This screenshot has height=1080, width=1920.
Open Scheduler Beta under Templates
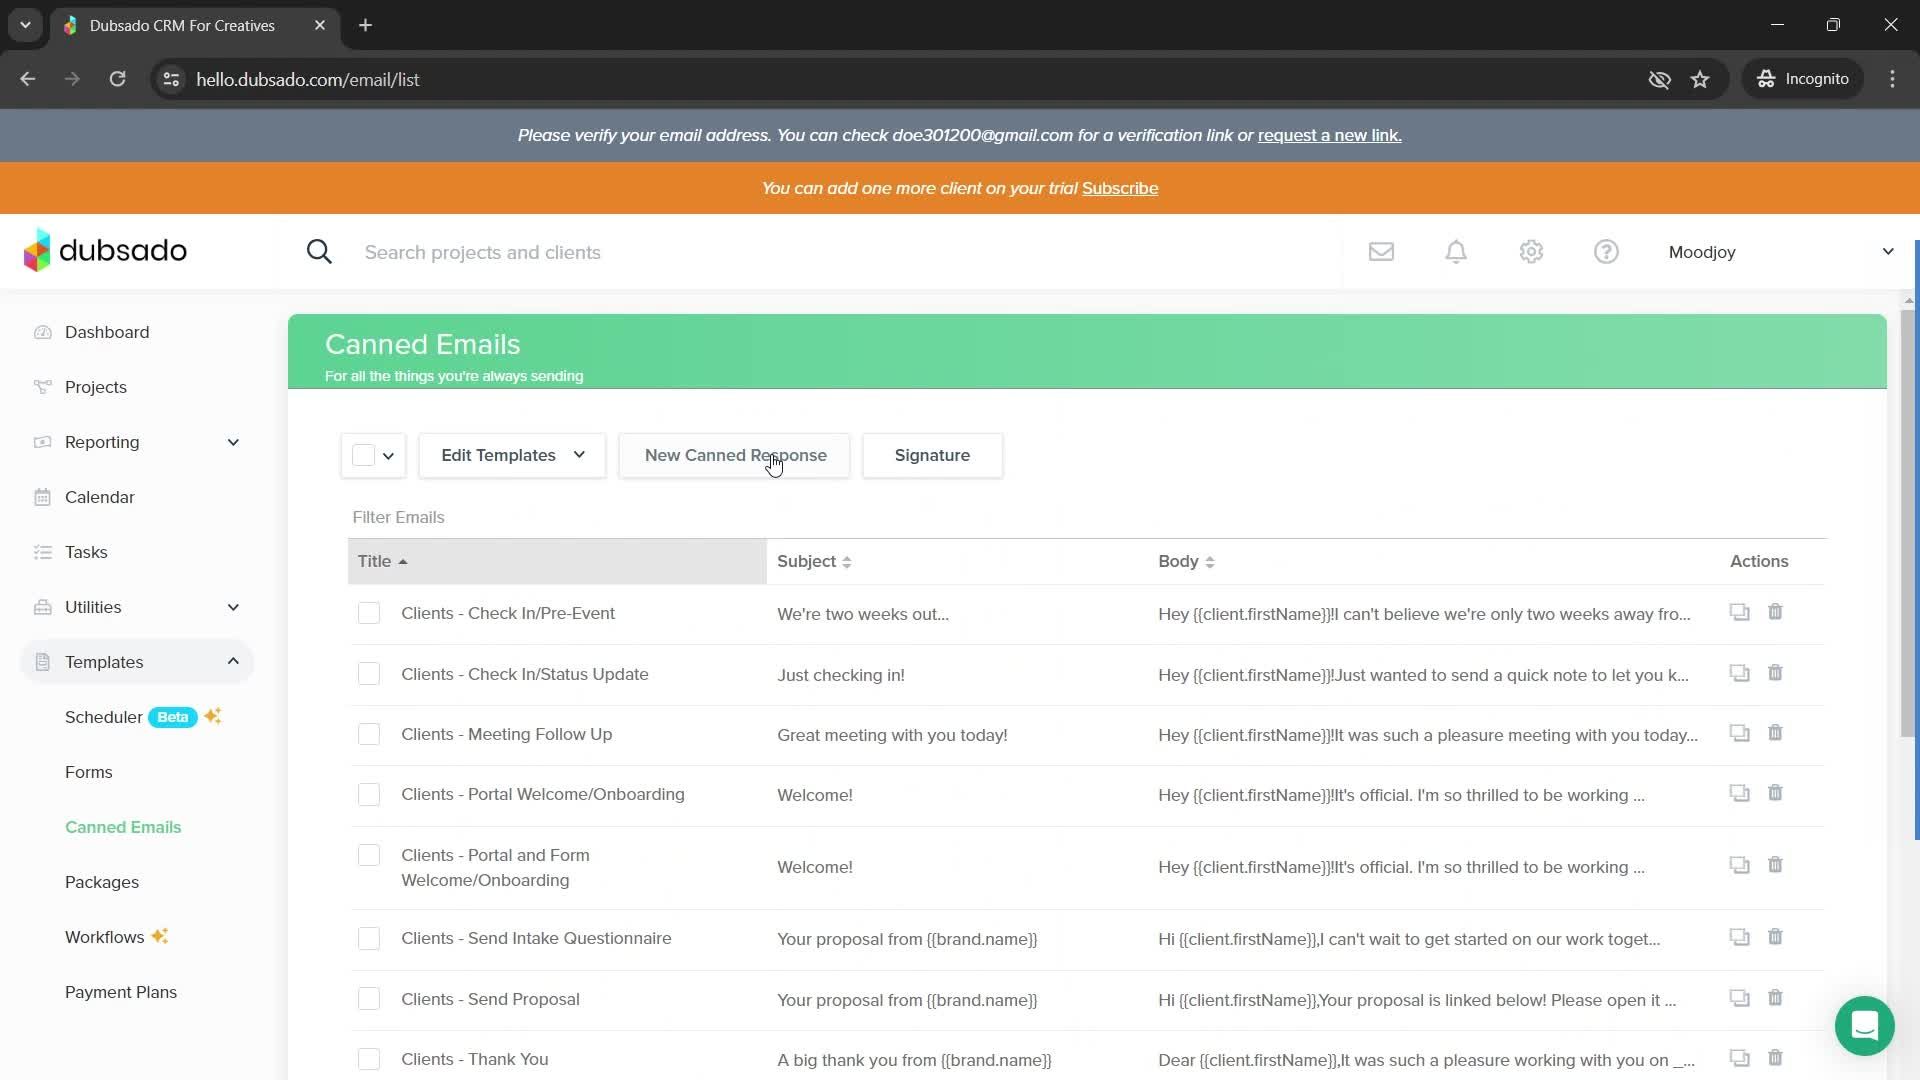(142, 717)
